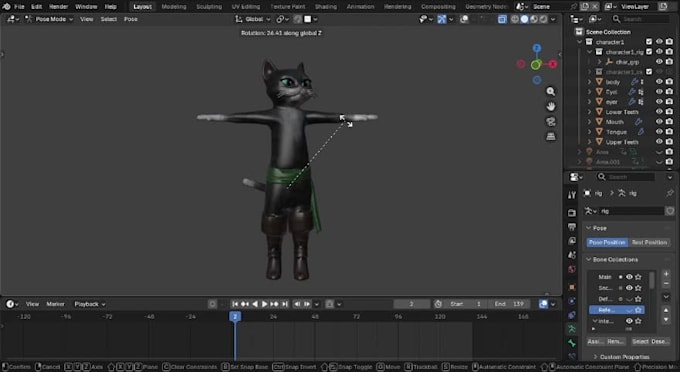The width and height of the screenshot is (680, 372).
Task: Switch to the Modeling workspace tab
Action: coord(174,7)
